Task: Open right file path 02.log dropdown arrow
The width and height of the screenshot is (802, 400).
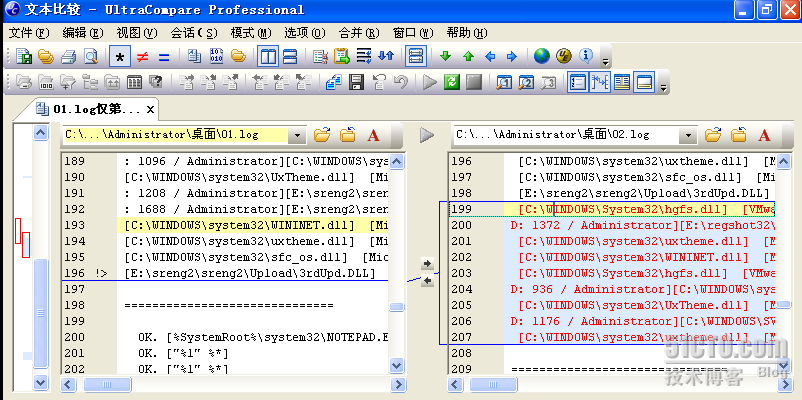Action: pyautogui.click(x=688, y=136)
